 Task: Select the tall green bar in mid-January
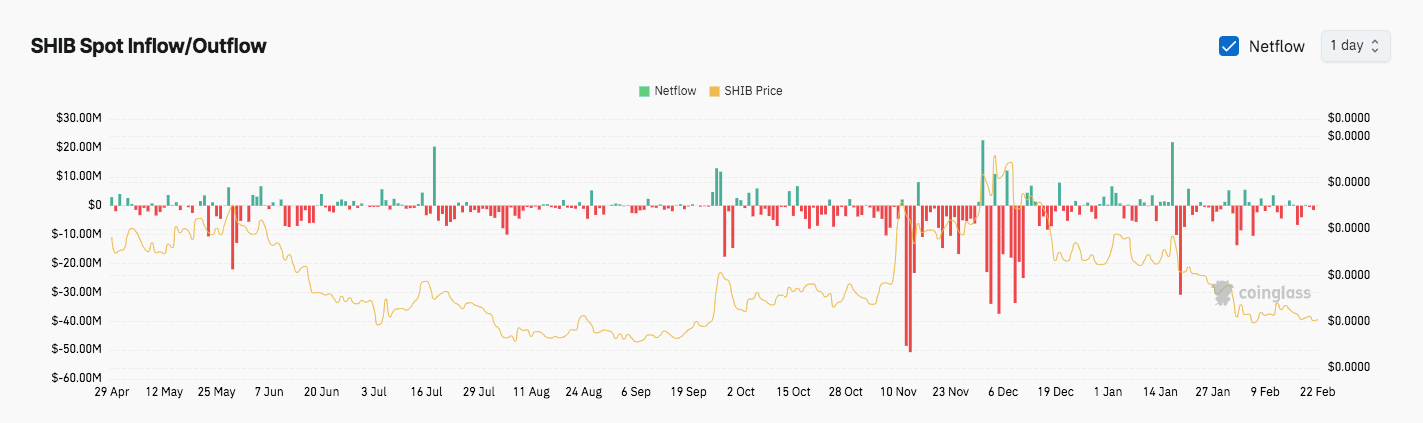point(1172,174)
